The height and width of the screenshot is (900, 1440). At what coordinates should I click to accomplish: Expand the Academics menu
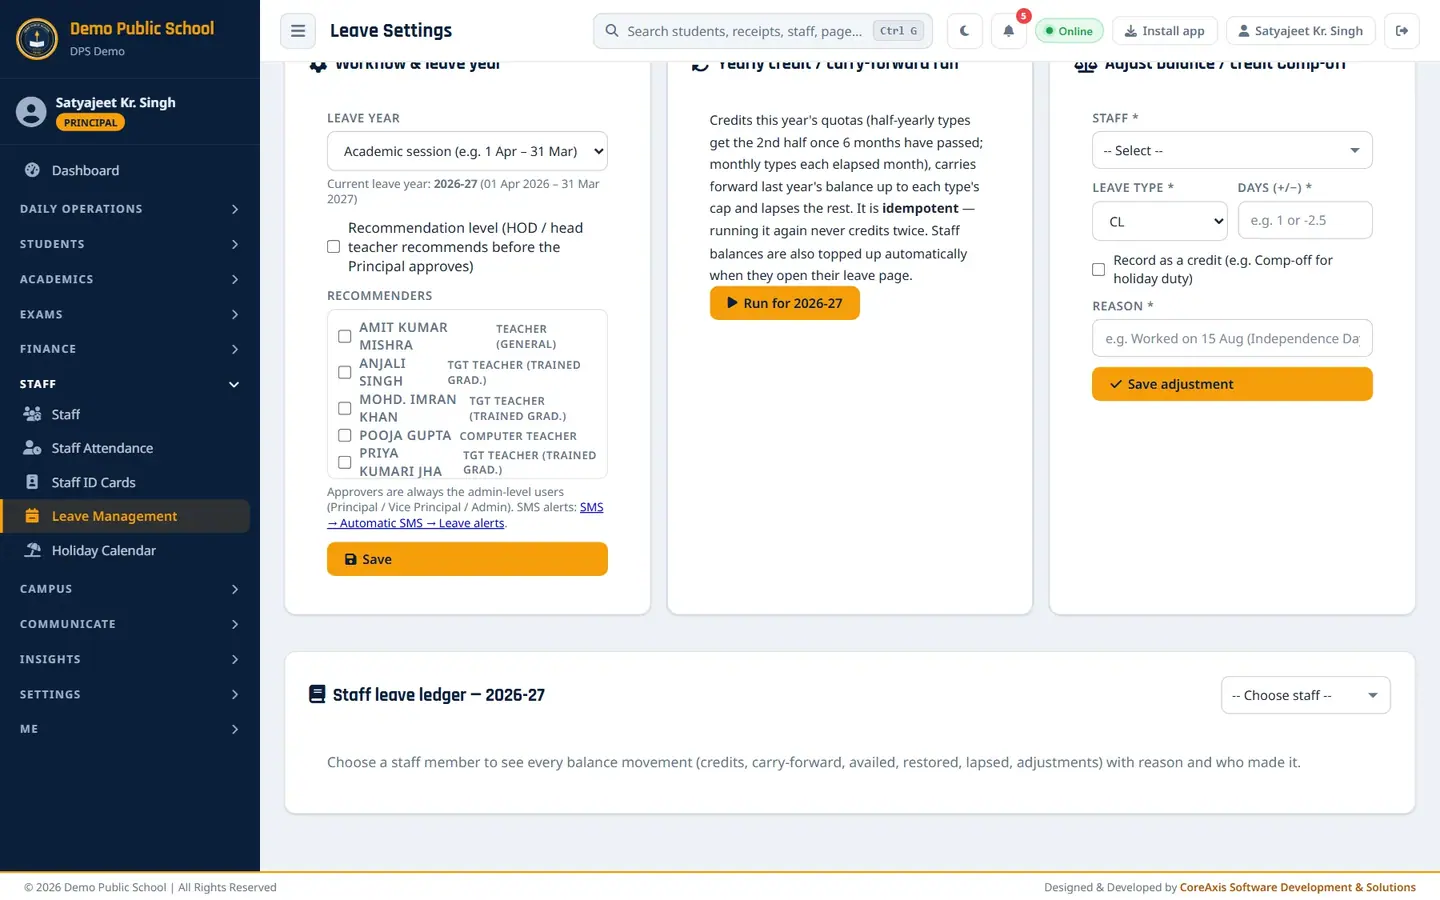coord(130,279)
